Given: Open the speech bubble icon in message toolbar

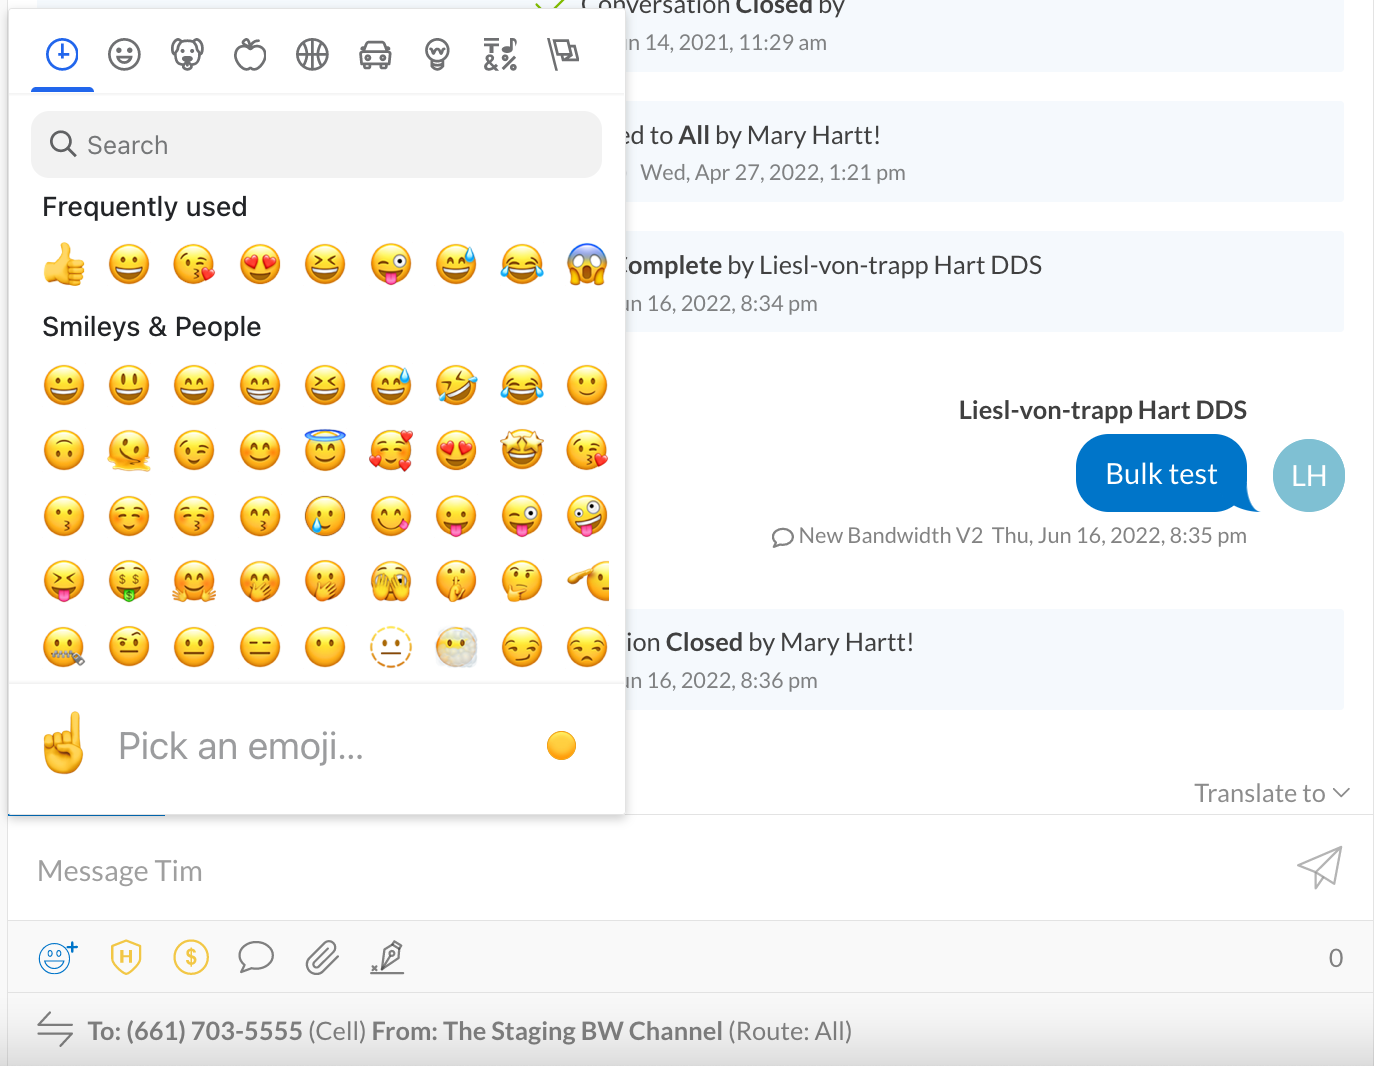Looking at the screenshot, I should pos(256,958).
